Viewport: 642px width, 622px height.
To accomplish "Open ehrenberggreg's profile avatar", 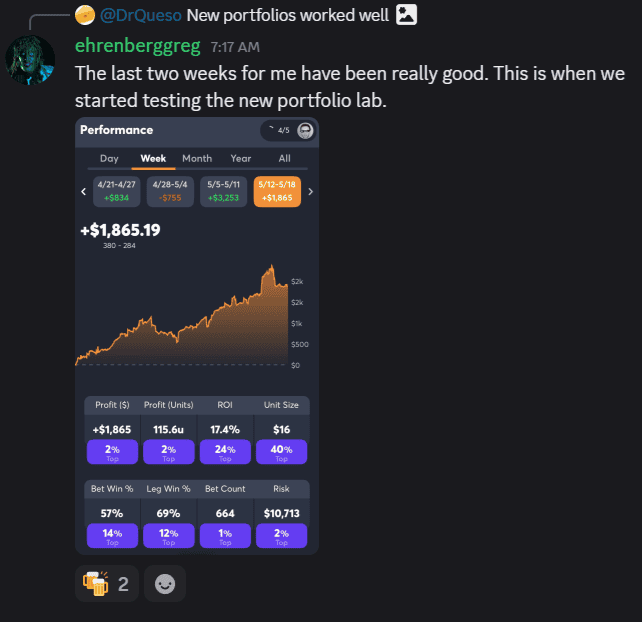I will tap(30, 60).
